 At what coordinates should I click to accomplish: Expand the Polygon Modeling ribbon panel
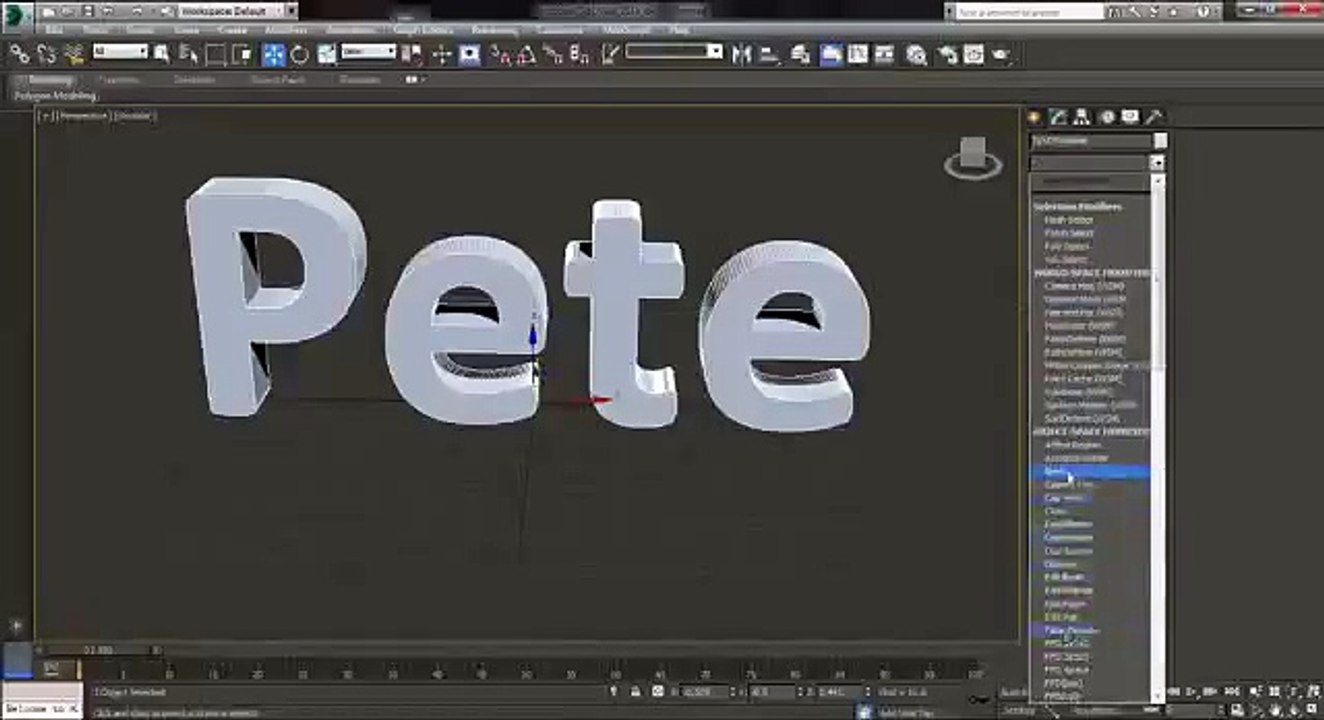(x=56, y=96)
